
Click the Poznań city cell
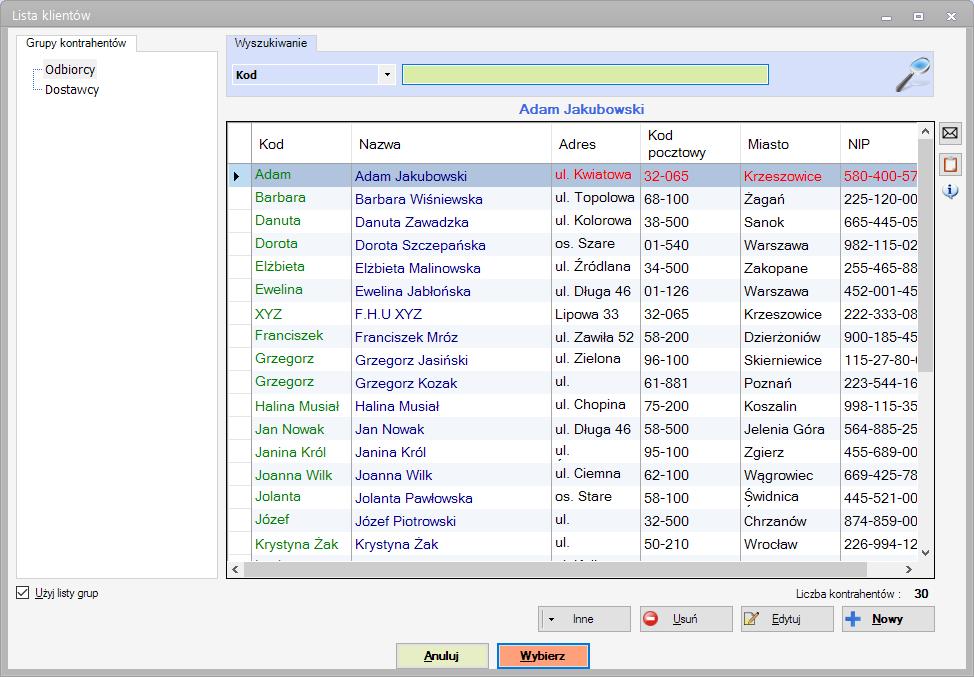790,383
